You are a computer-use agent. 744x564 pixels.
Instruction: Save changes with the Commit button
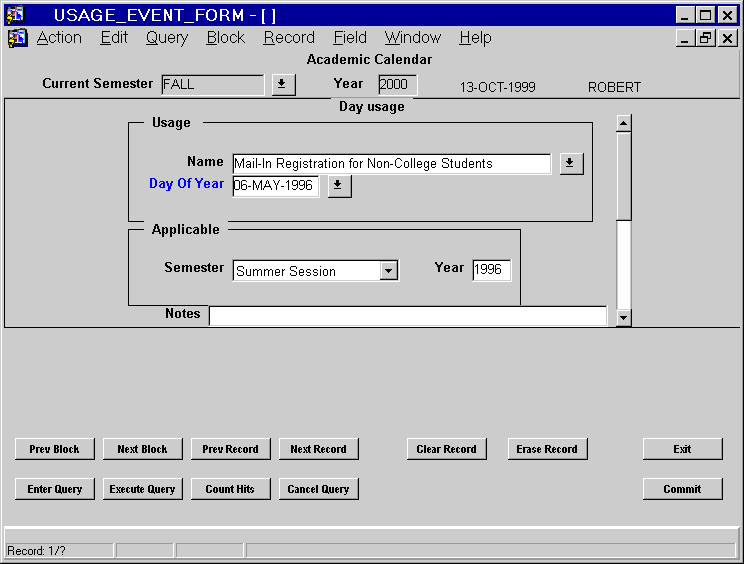pyautogui.click(x=682, y=489)
